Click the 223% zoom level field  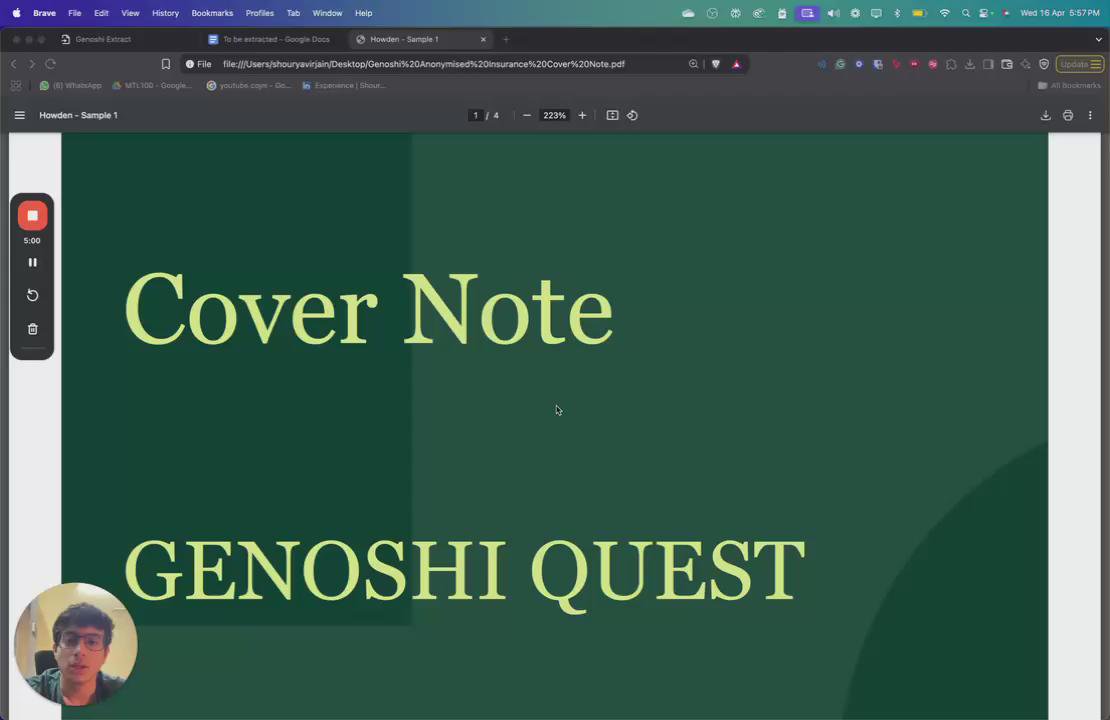point(554,115)
